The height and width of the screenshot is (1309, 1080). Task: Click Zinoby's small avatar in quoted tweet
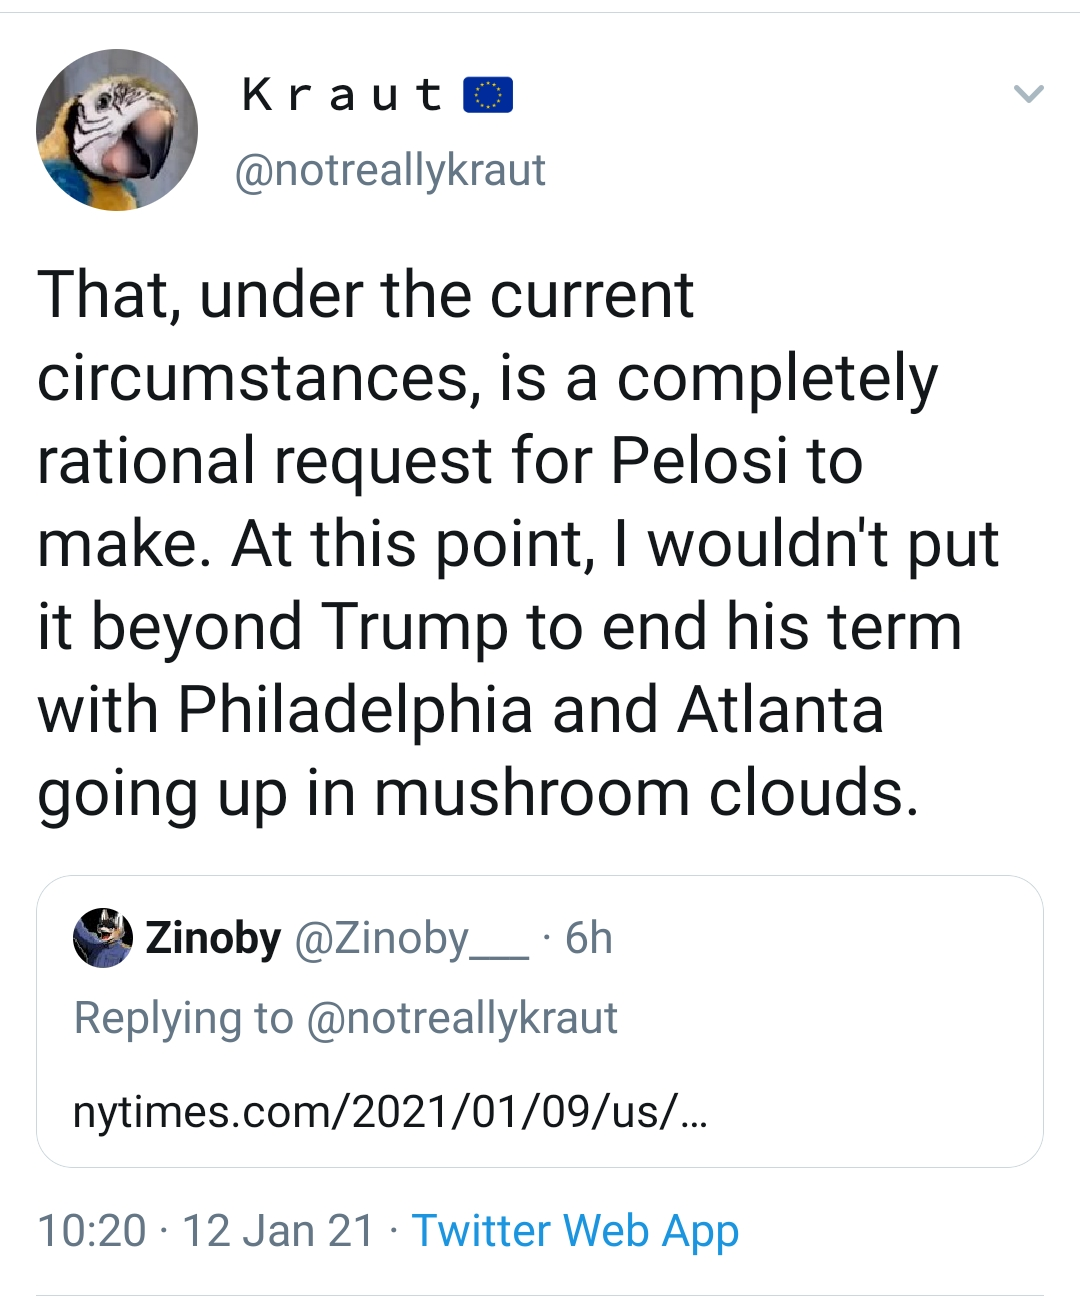103,938
